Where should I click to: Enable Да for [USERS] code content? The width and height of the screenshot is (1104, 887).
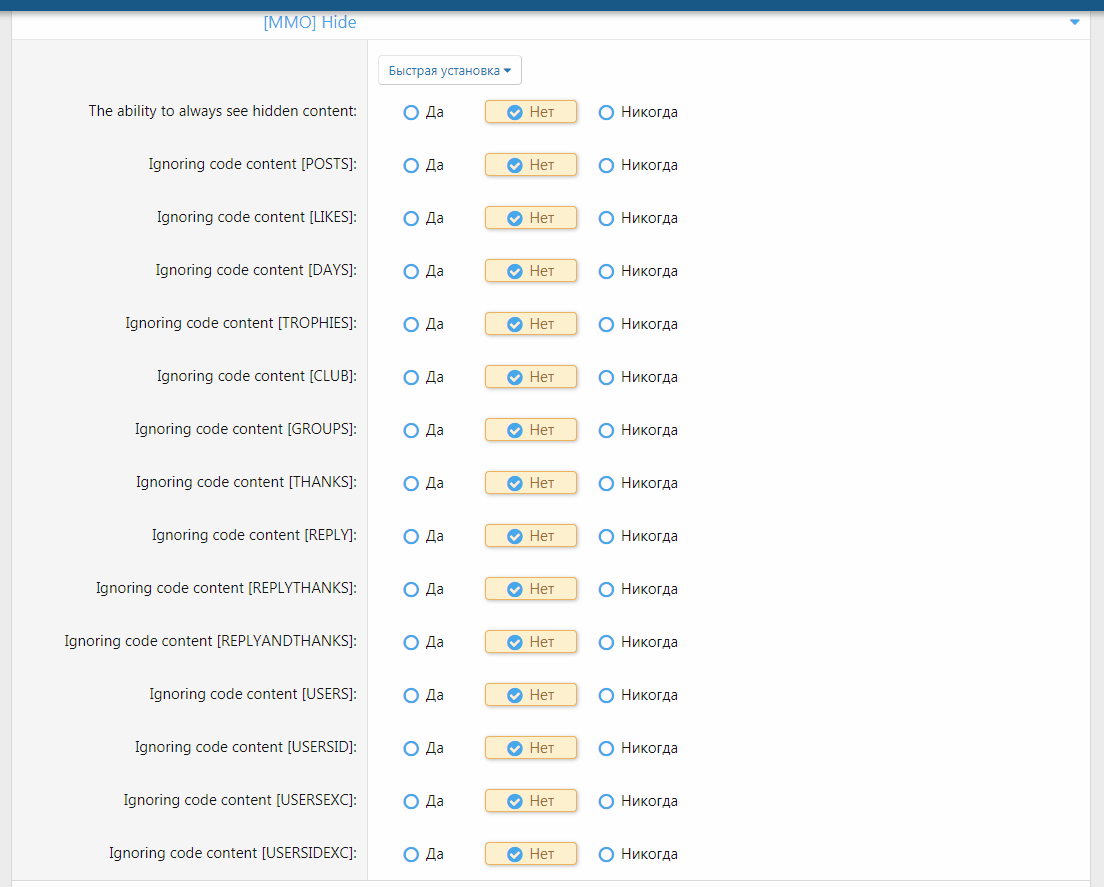coord(411,696)
